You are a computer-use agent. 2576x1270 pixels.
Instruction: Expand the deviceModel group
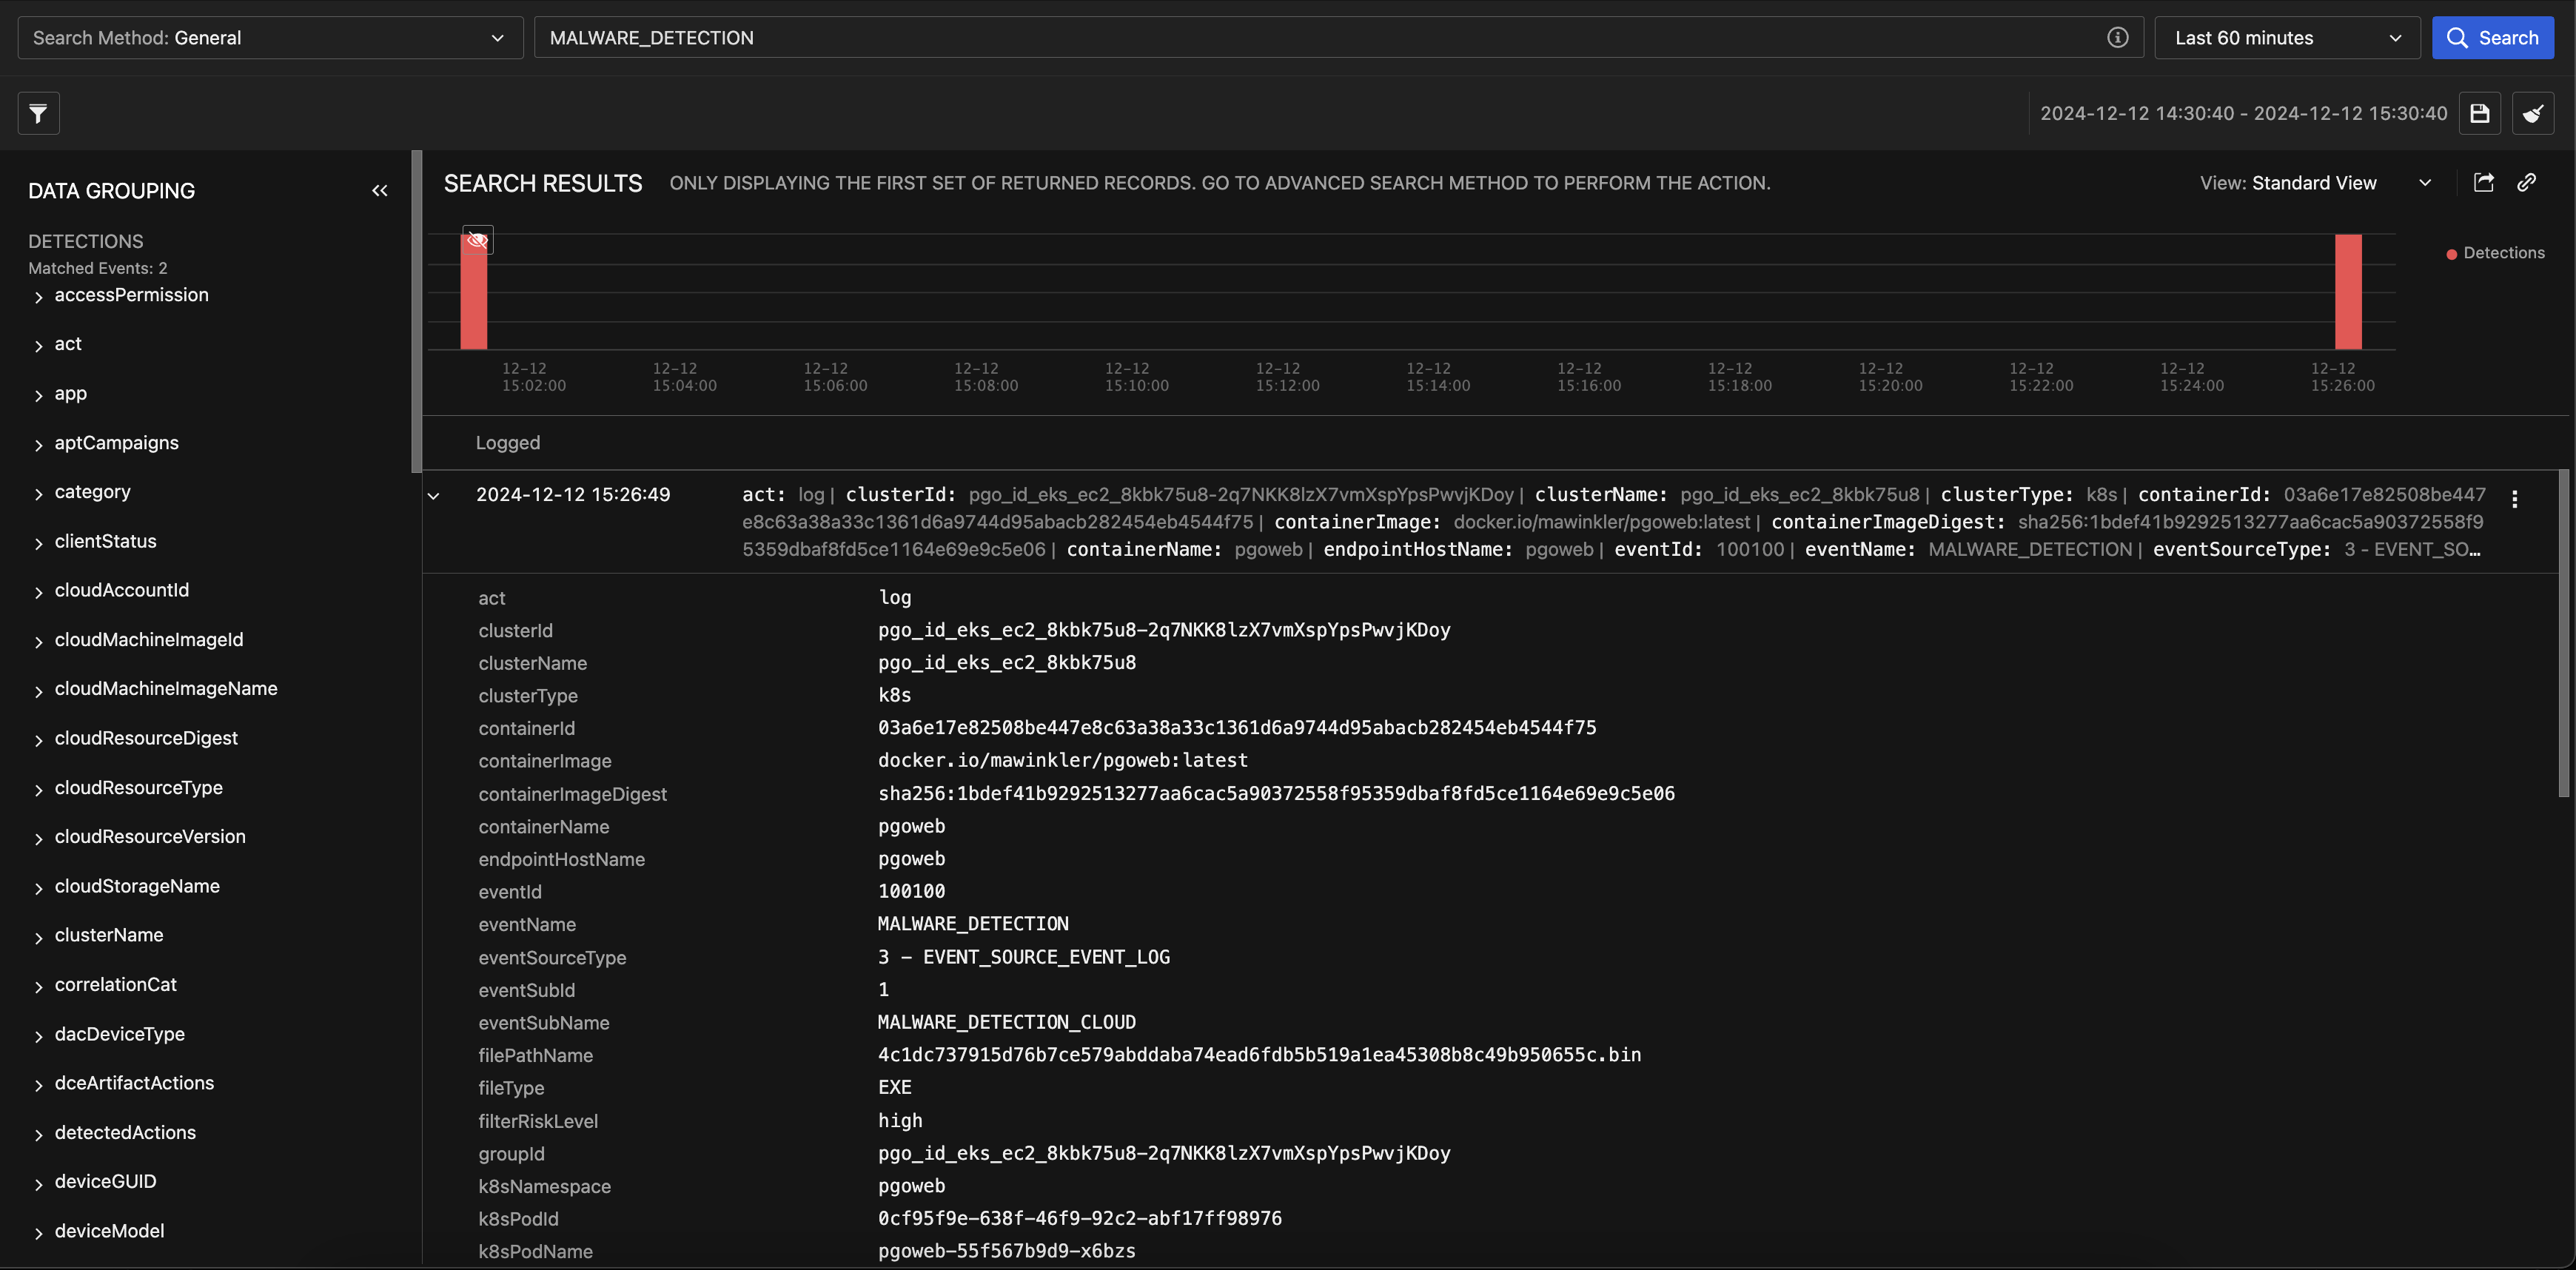[38, 1233]
